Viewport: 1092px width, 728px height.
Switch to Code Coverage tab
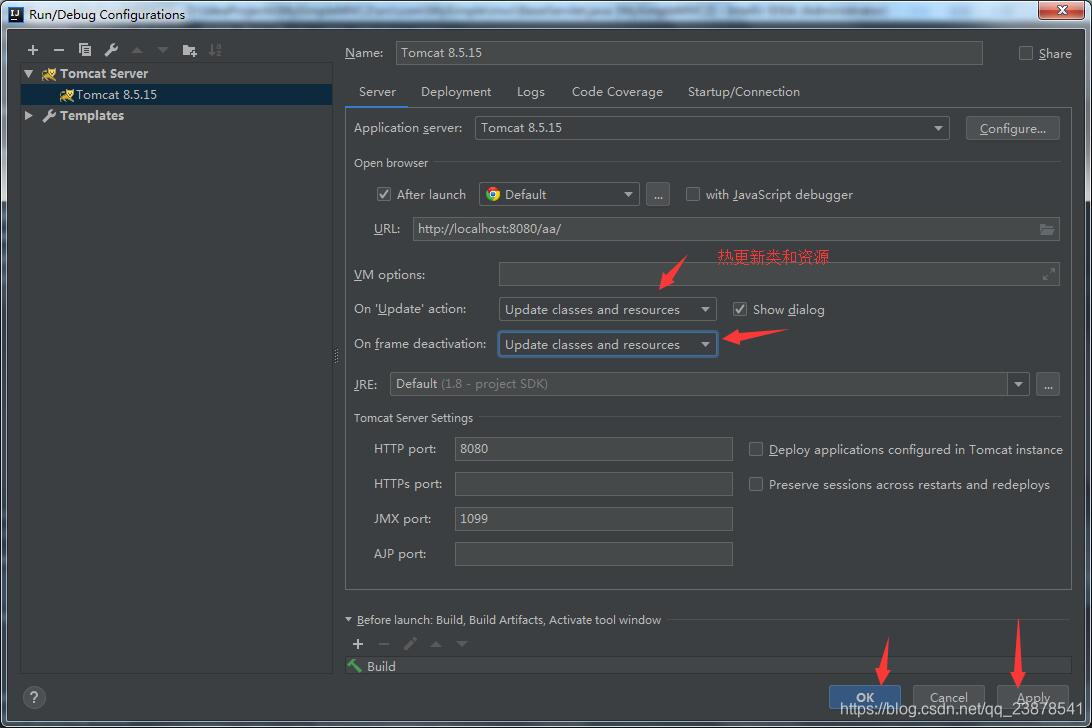click(x=617, y=92)
